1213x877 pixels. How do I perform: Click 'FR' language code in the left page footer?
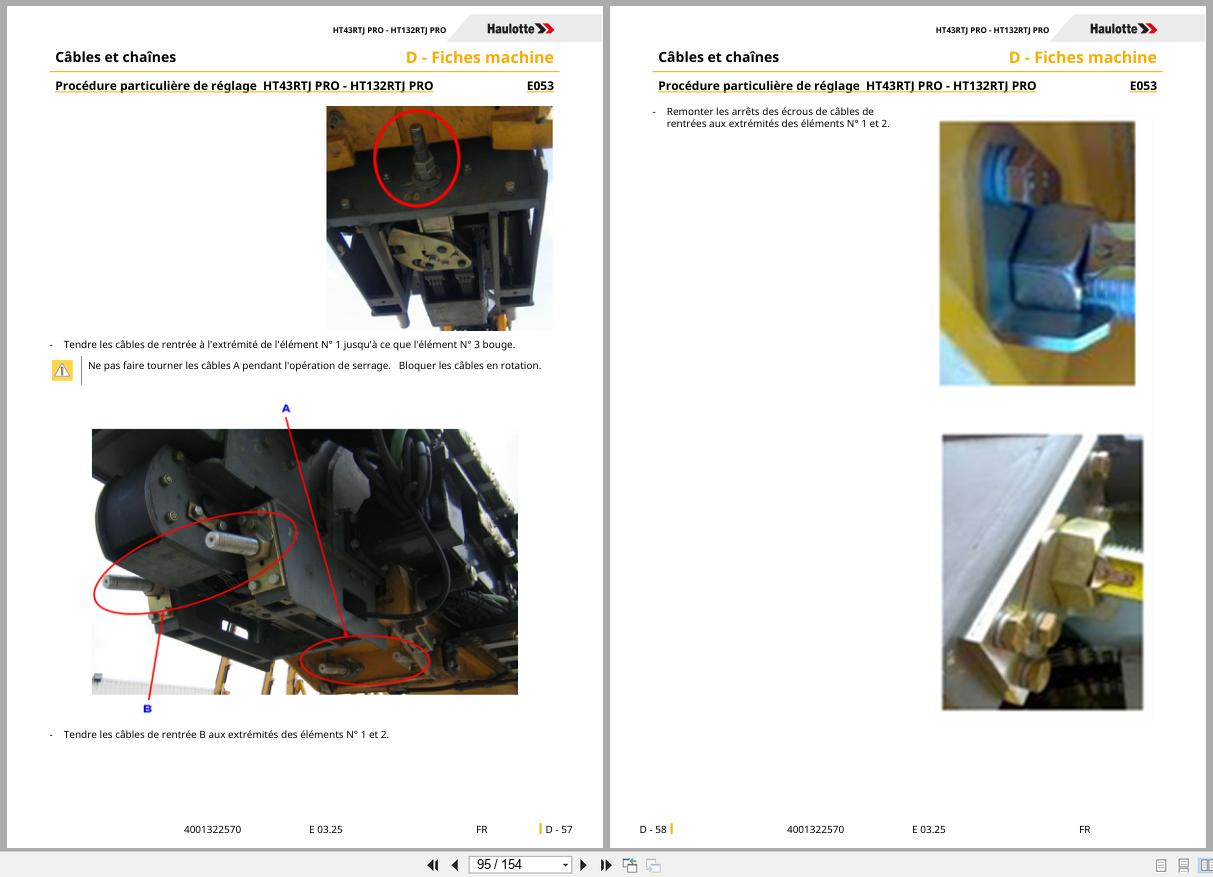pos(481,829)
